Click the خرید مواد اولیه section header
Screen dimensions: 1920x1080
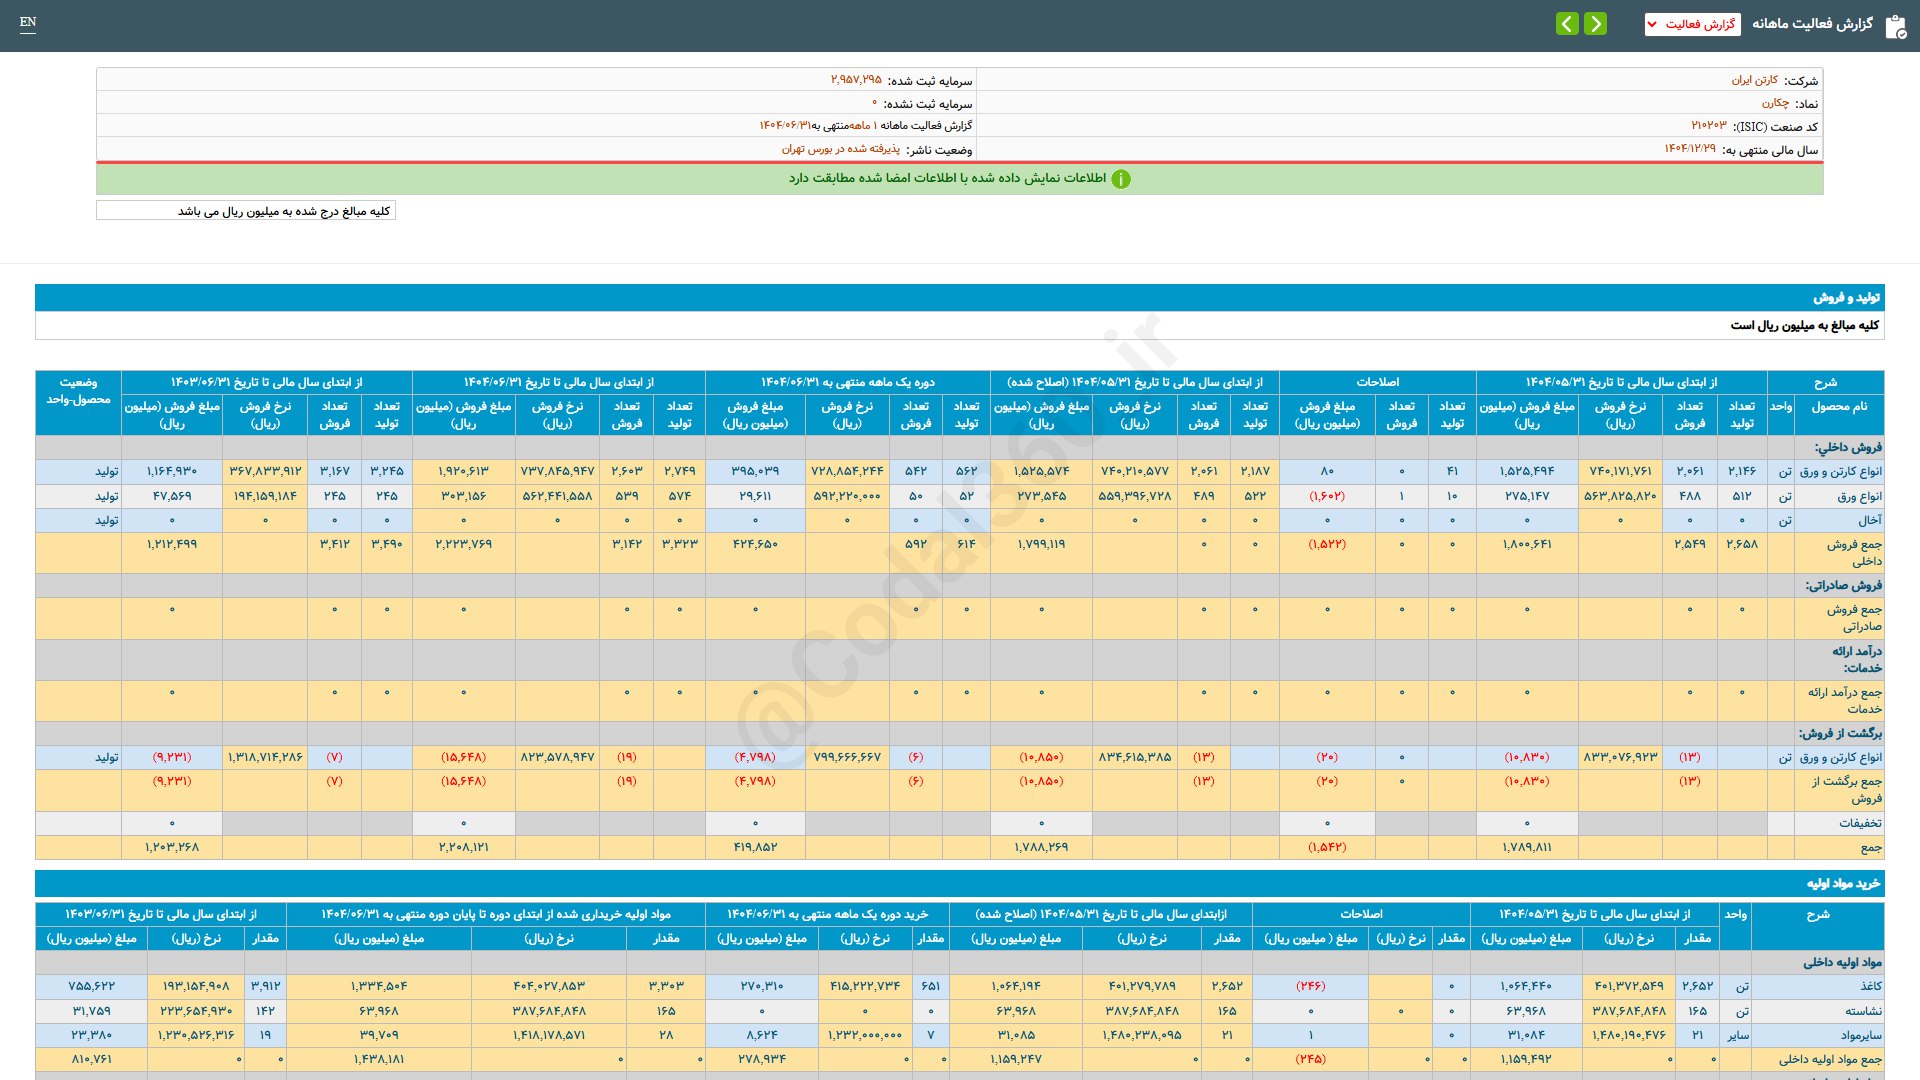click(1843, 883)
